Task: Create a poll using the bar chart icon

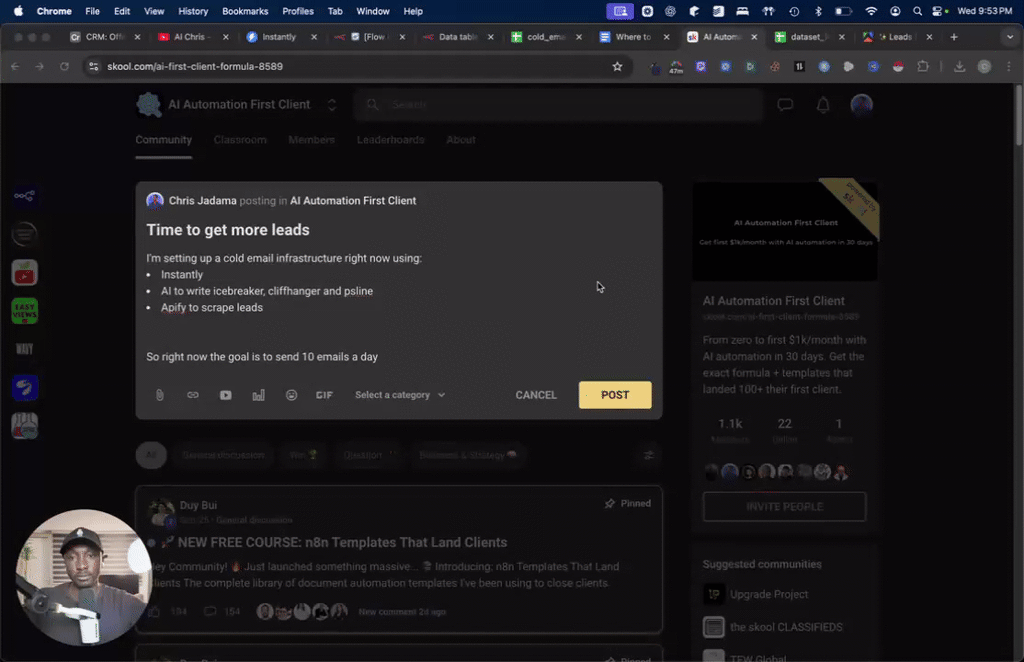Action: point(258,395)
